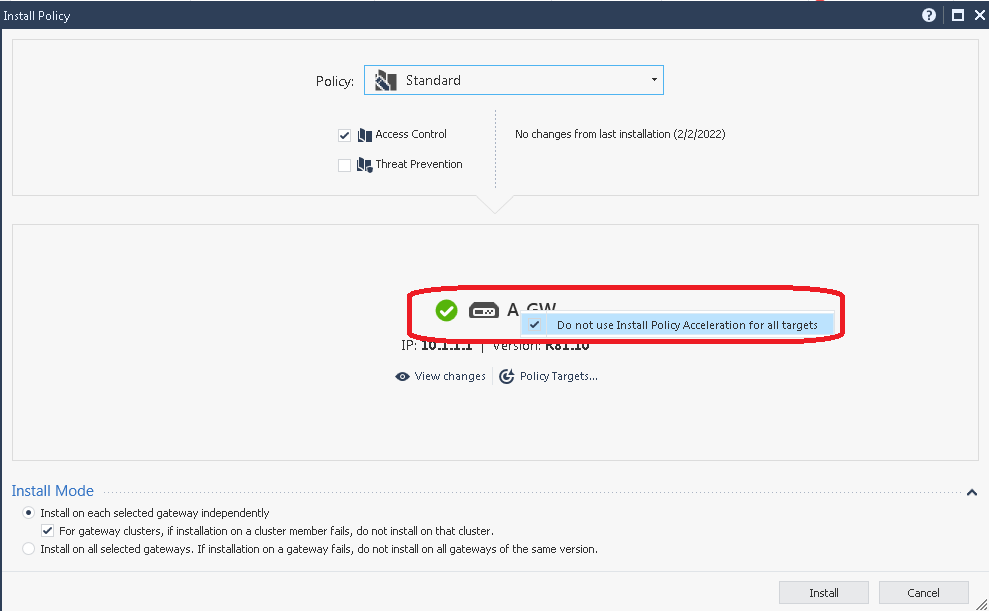
Task: Select the A_GW gateway appliance icon
Action: click(484, 310)
